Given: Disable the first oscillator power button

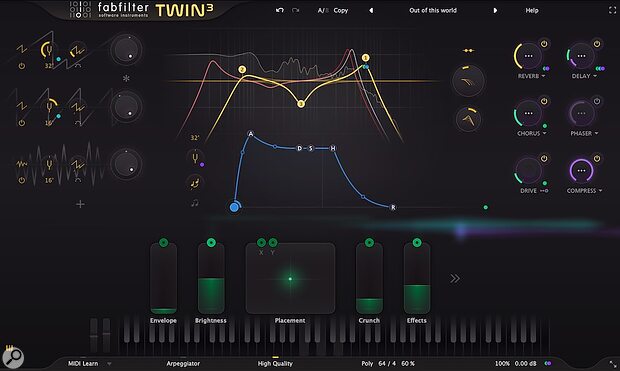Looking at the screenshot, I should tap(22, 66).
